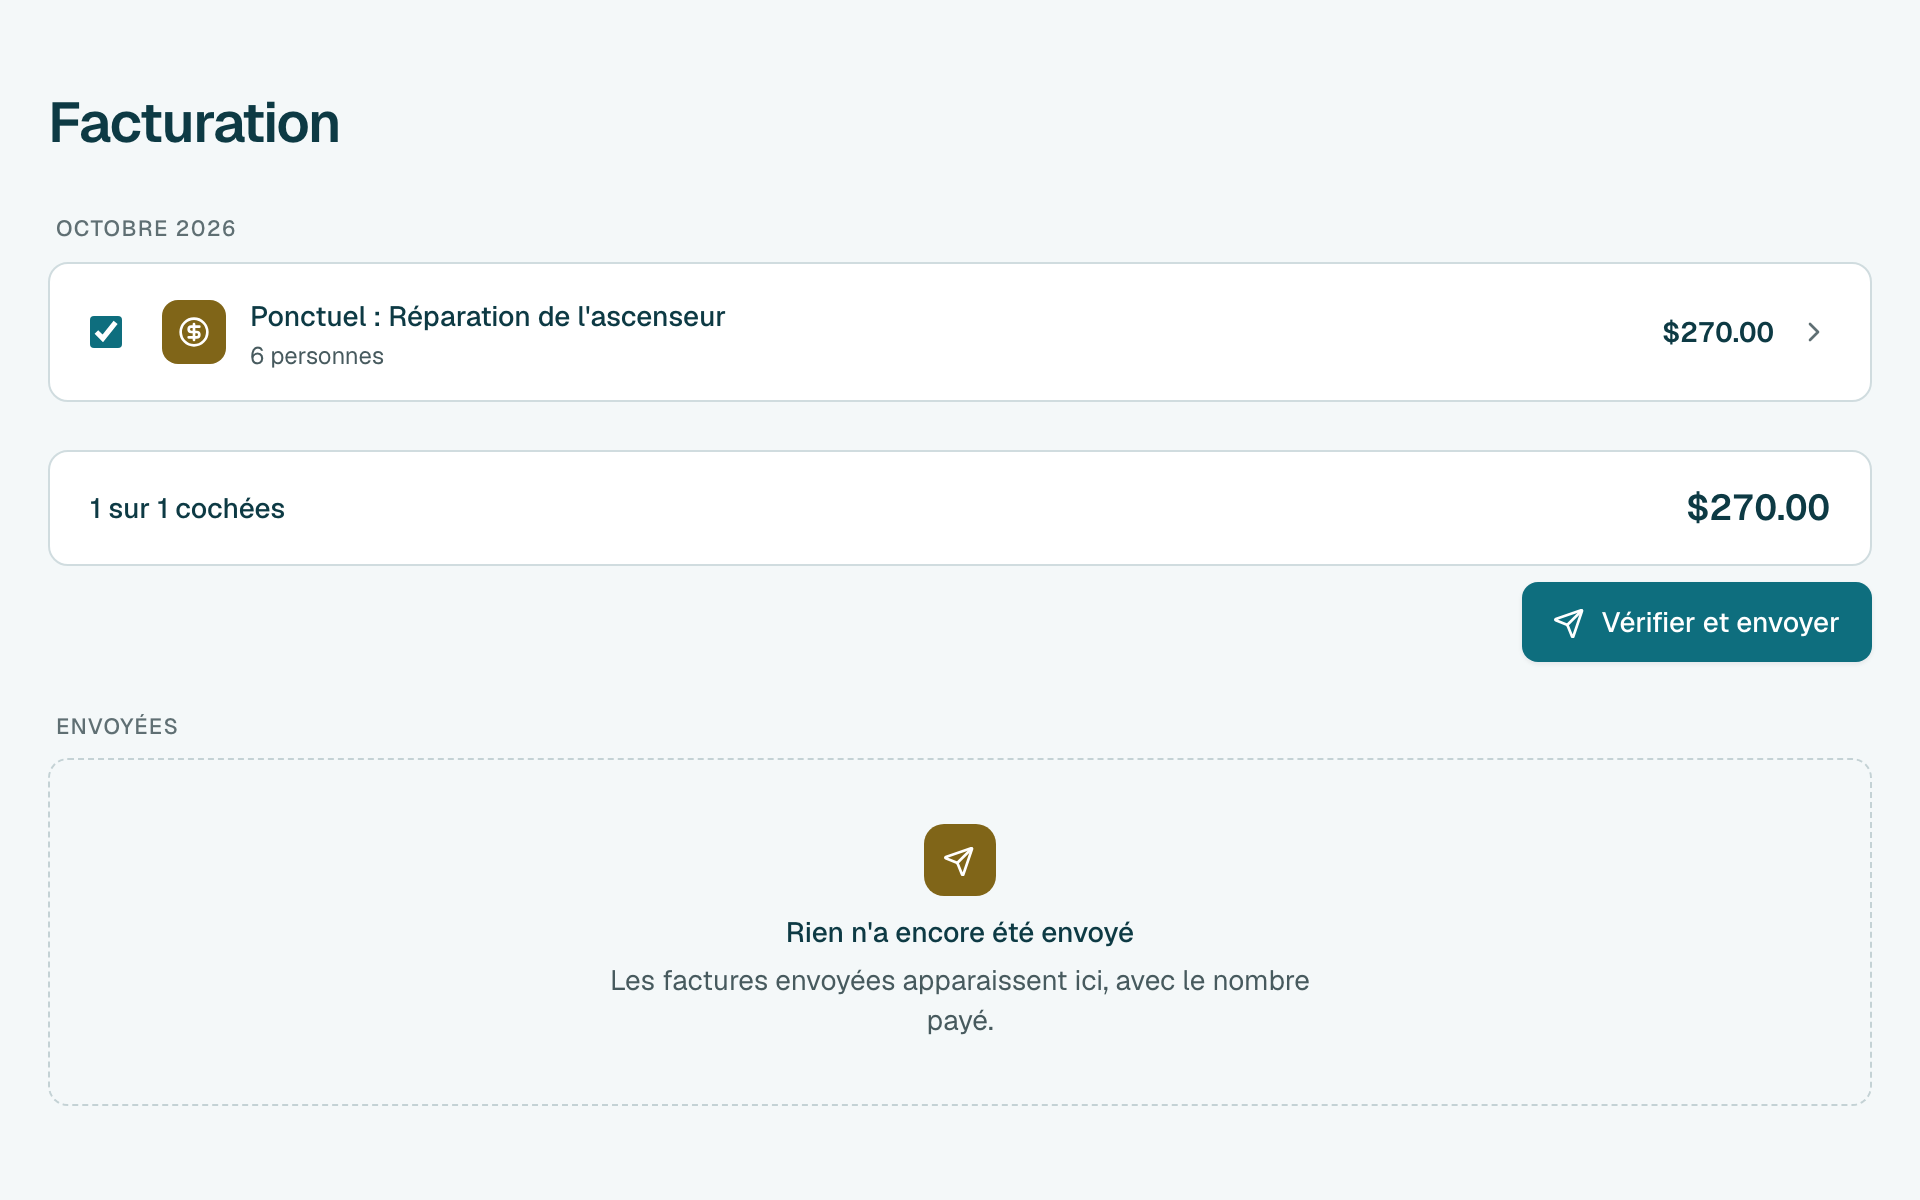Click the "1 sur 1 cochées" summary
The width and height of the screenshot is (1920, 1200).
click(187, 508)
